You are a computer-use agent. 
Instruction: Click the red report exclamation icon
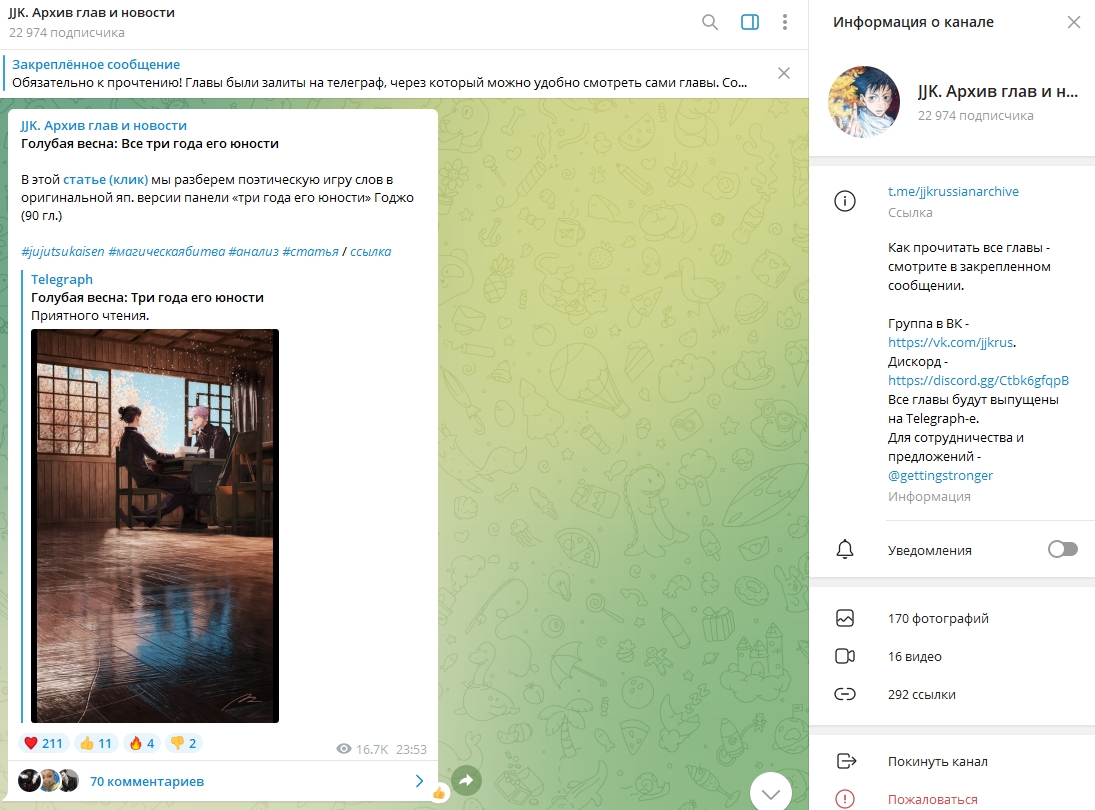[845, 799]
